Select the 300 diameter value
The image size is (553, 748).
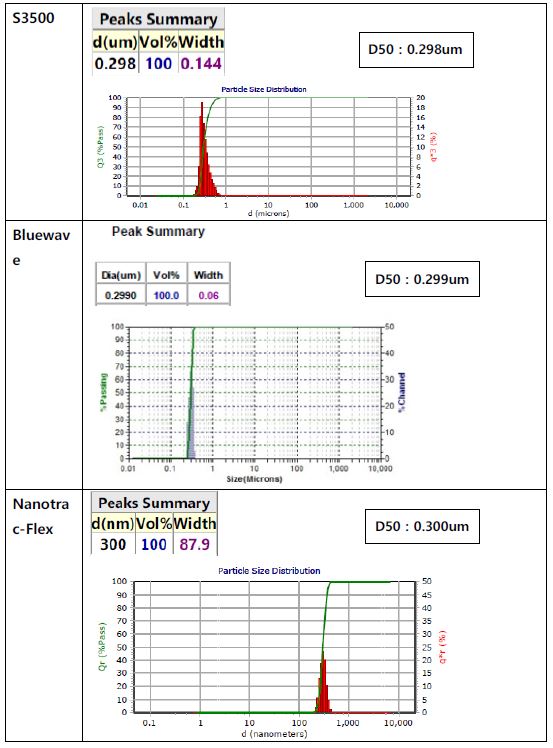(113, 544)
